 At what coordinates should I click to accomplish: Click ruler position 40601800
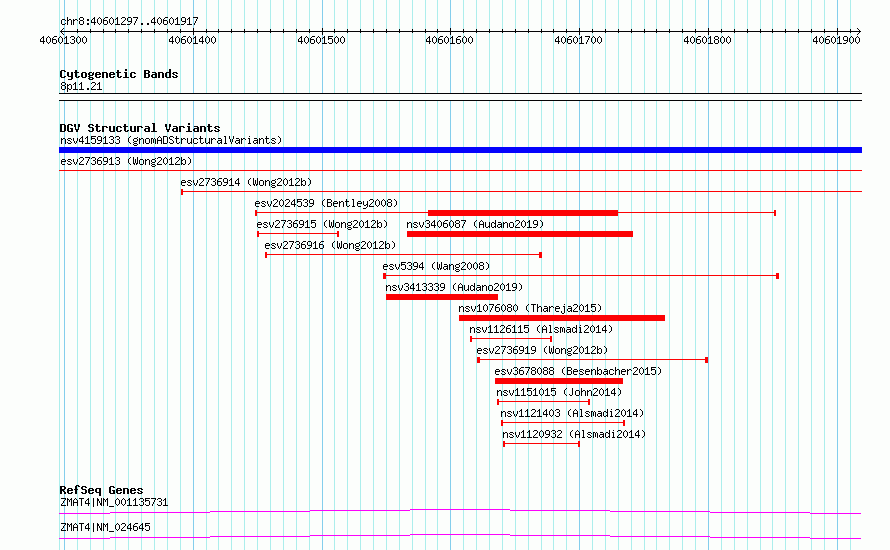click(707, 40)
